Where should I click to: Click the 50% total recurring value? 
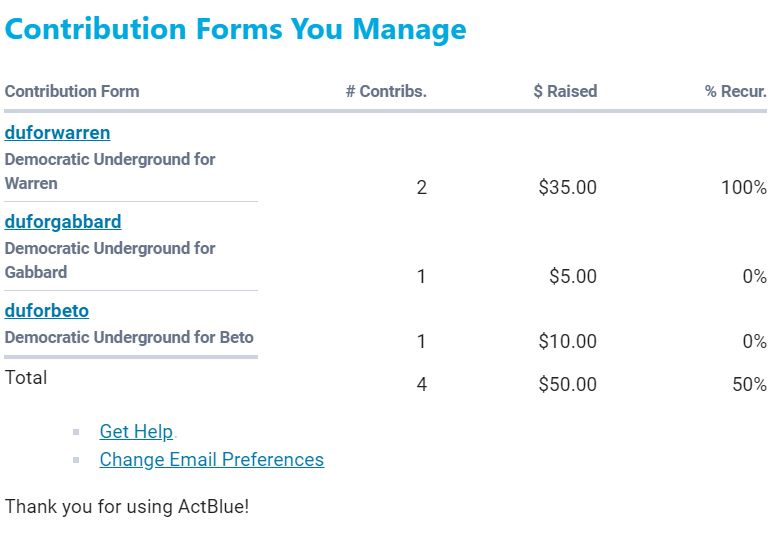[x=749, y=385]
